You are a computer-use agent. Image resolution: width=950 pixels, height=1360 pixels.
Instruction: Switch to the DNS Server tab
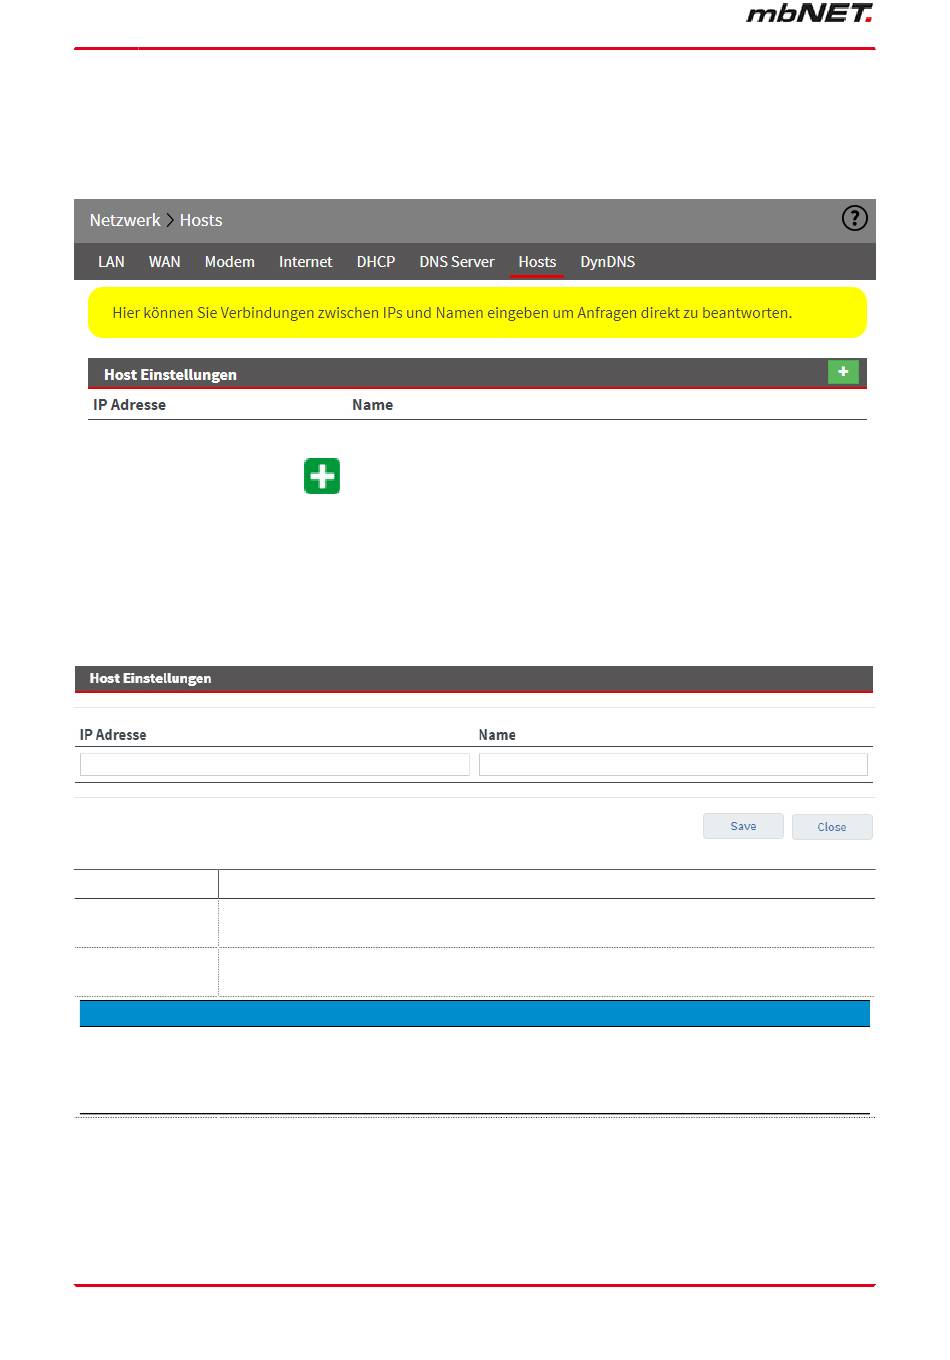click(x=456, y=262)
